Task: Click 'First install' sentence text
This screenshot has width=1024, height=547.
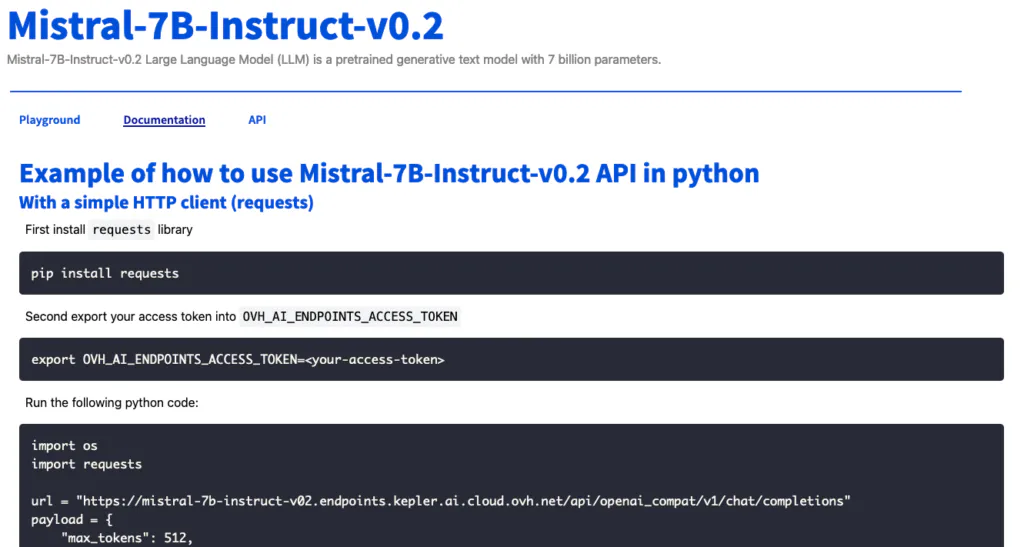Action: pyautogui.click(x=55, y=230)
